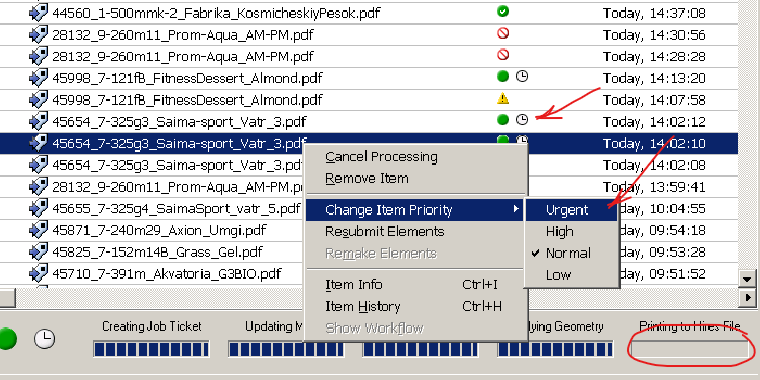Select 44560_1-500mmk-2_Fabrika_KosmicheskiyPesok.pdf file name

[216, 13]
